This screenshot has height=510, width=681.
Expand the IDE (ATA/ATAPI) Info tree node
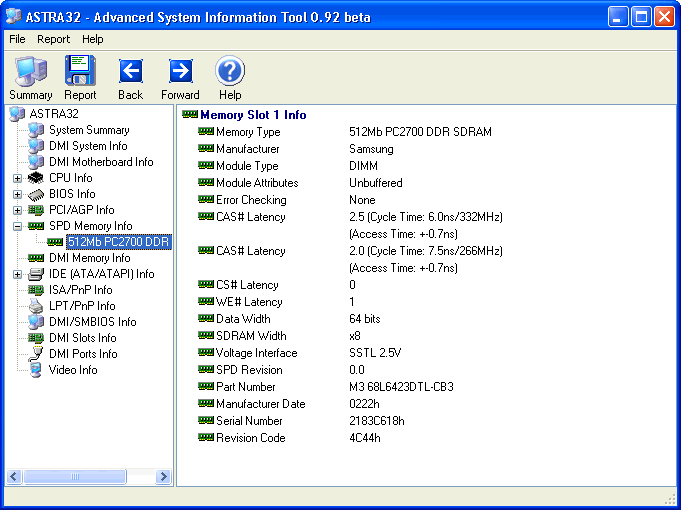17,274
